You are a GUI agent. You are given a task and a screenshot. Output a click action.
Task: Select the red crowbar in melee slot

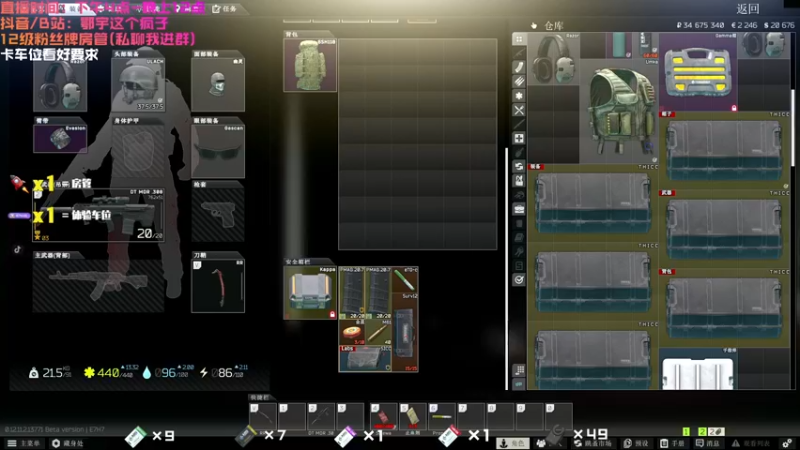pyautogui.click(x=218, y=286)
